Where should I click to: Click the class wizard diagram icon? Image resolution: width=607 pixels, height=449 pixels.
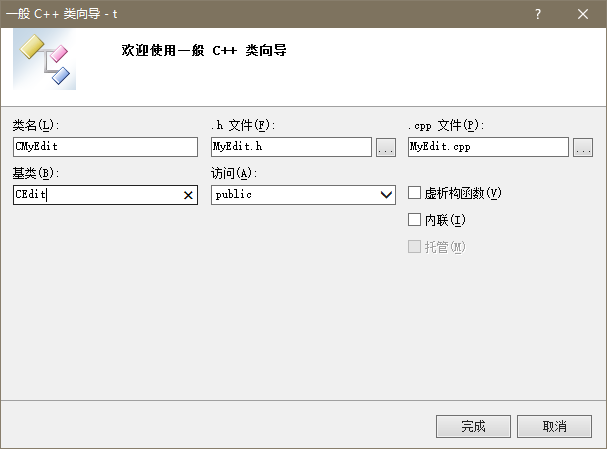pos(45,60)
